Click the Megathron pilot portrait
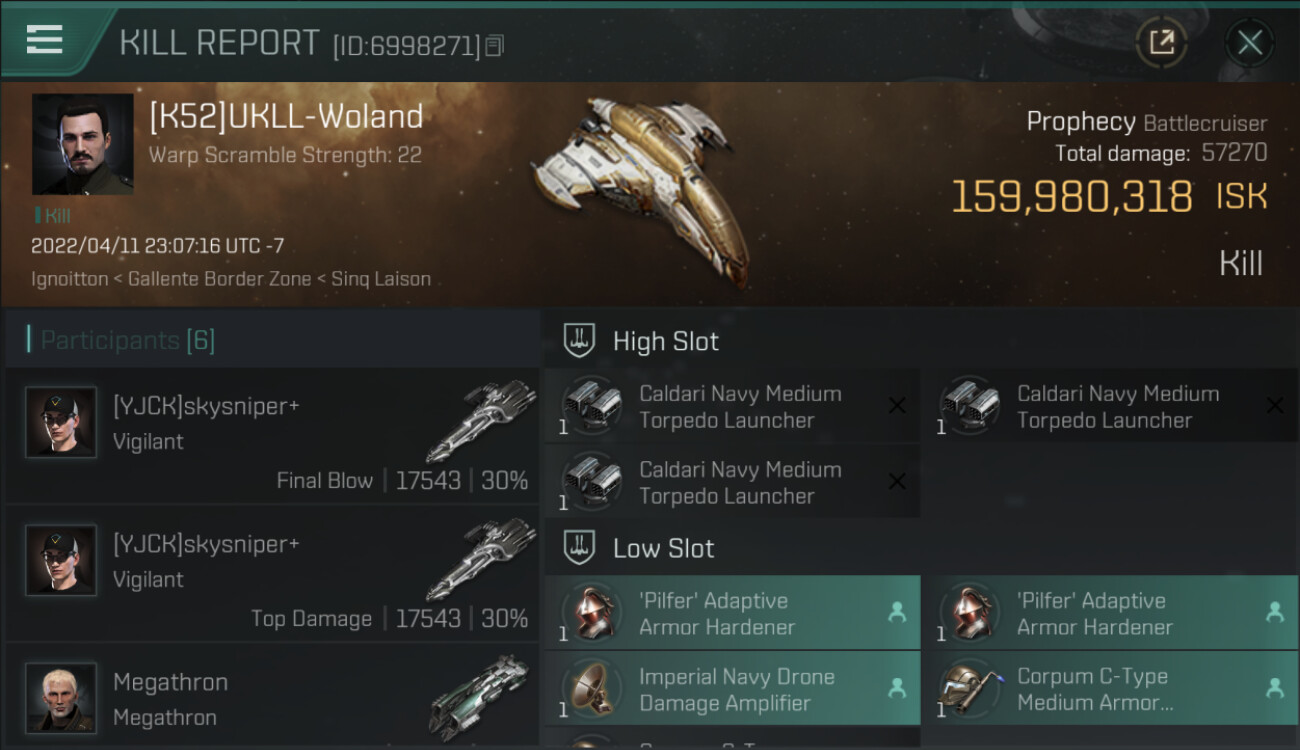1300x750 pixels. (x=61, y=697)
